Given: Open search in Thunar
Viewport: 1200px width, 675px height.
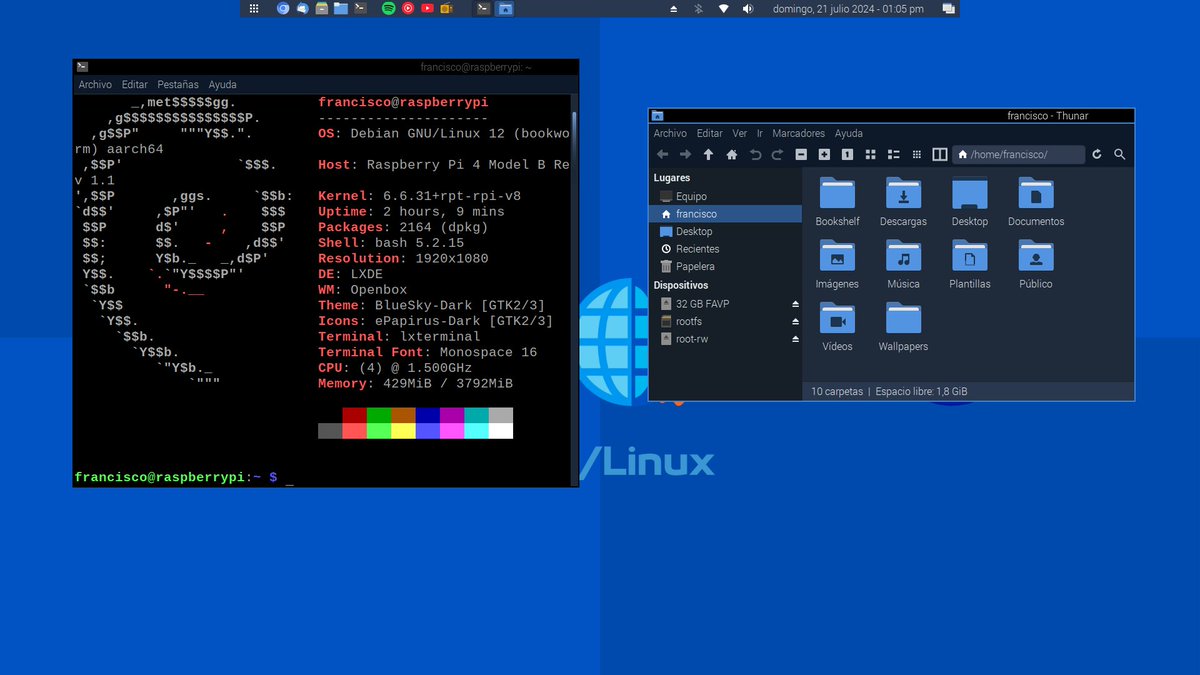Looking at the screenshot, I should tap(1120, 155).
